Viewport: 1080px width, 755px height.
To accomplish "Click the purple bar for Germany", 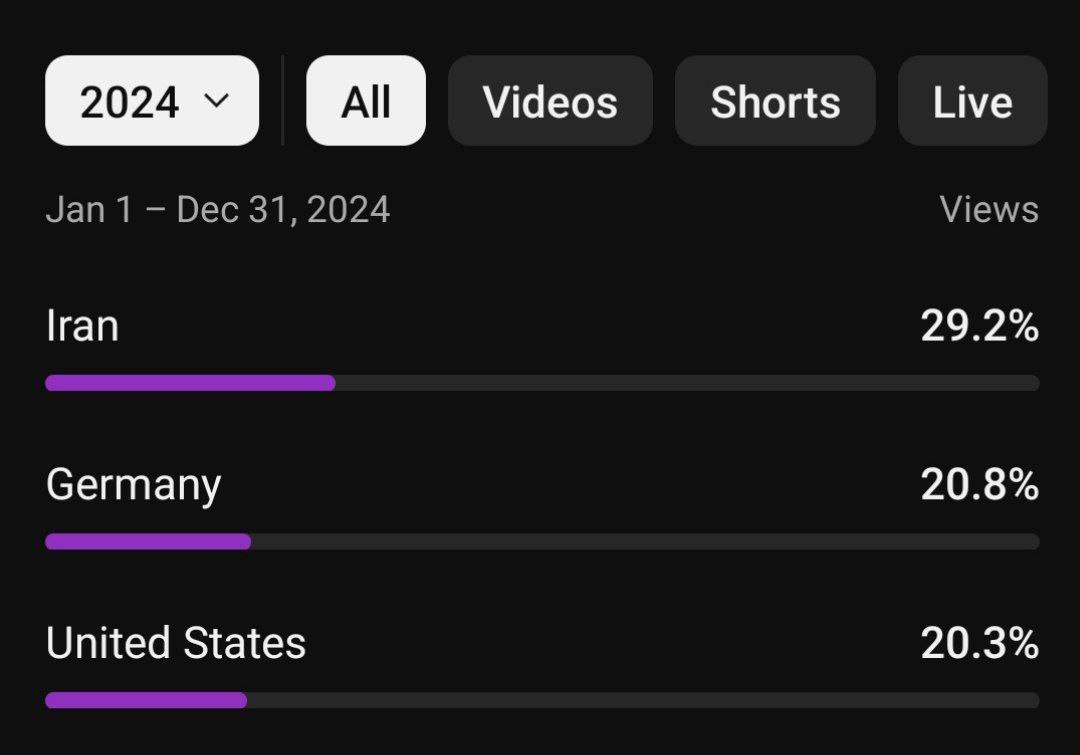I will pos(148,541).
